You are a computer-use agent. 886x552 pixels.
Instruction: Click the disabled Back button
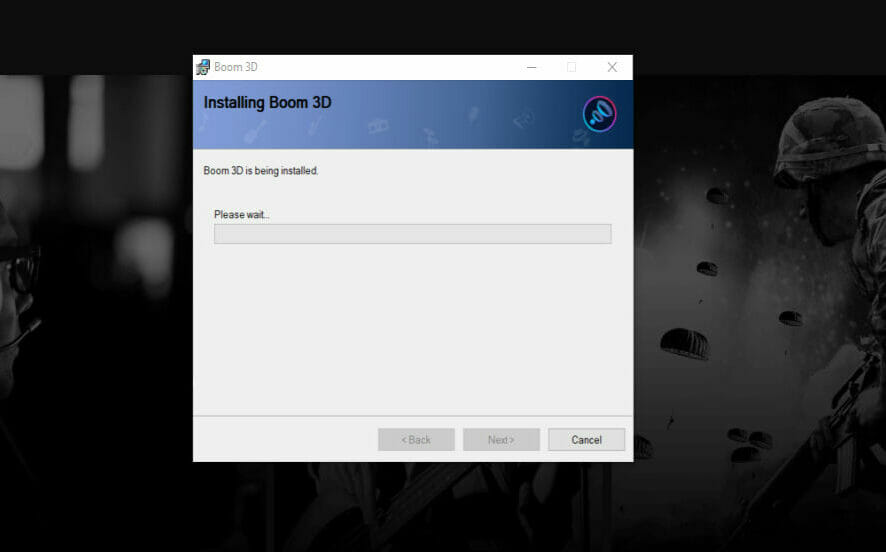coord(416,440)
